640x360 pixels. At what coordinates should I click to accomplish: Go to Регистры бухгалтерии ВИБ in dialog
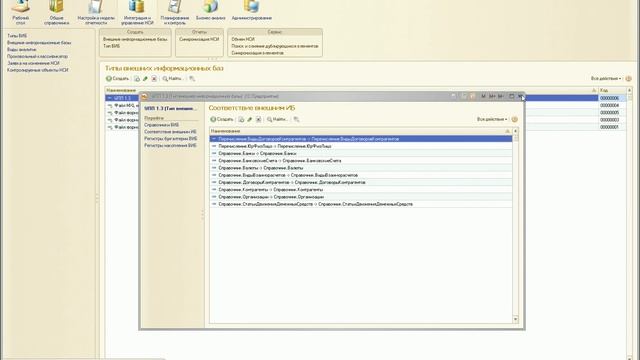171,139
